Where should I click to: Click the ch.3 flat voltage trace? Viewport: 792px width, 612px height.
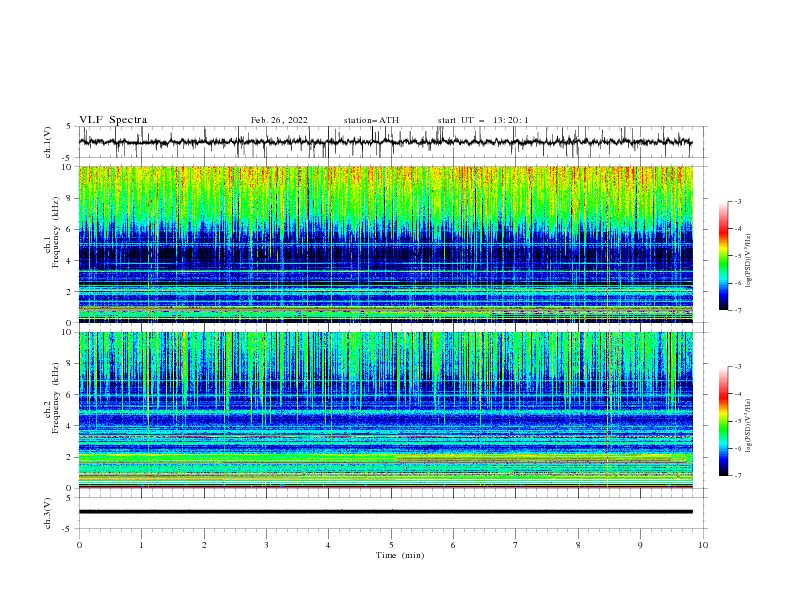(385, 512)
